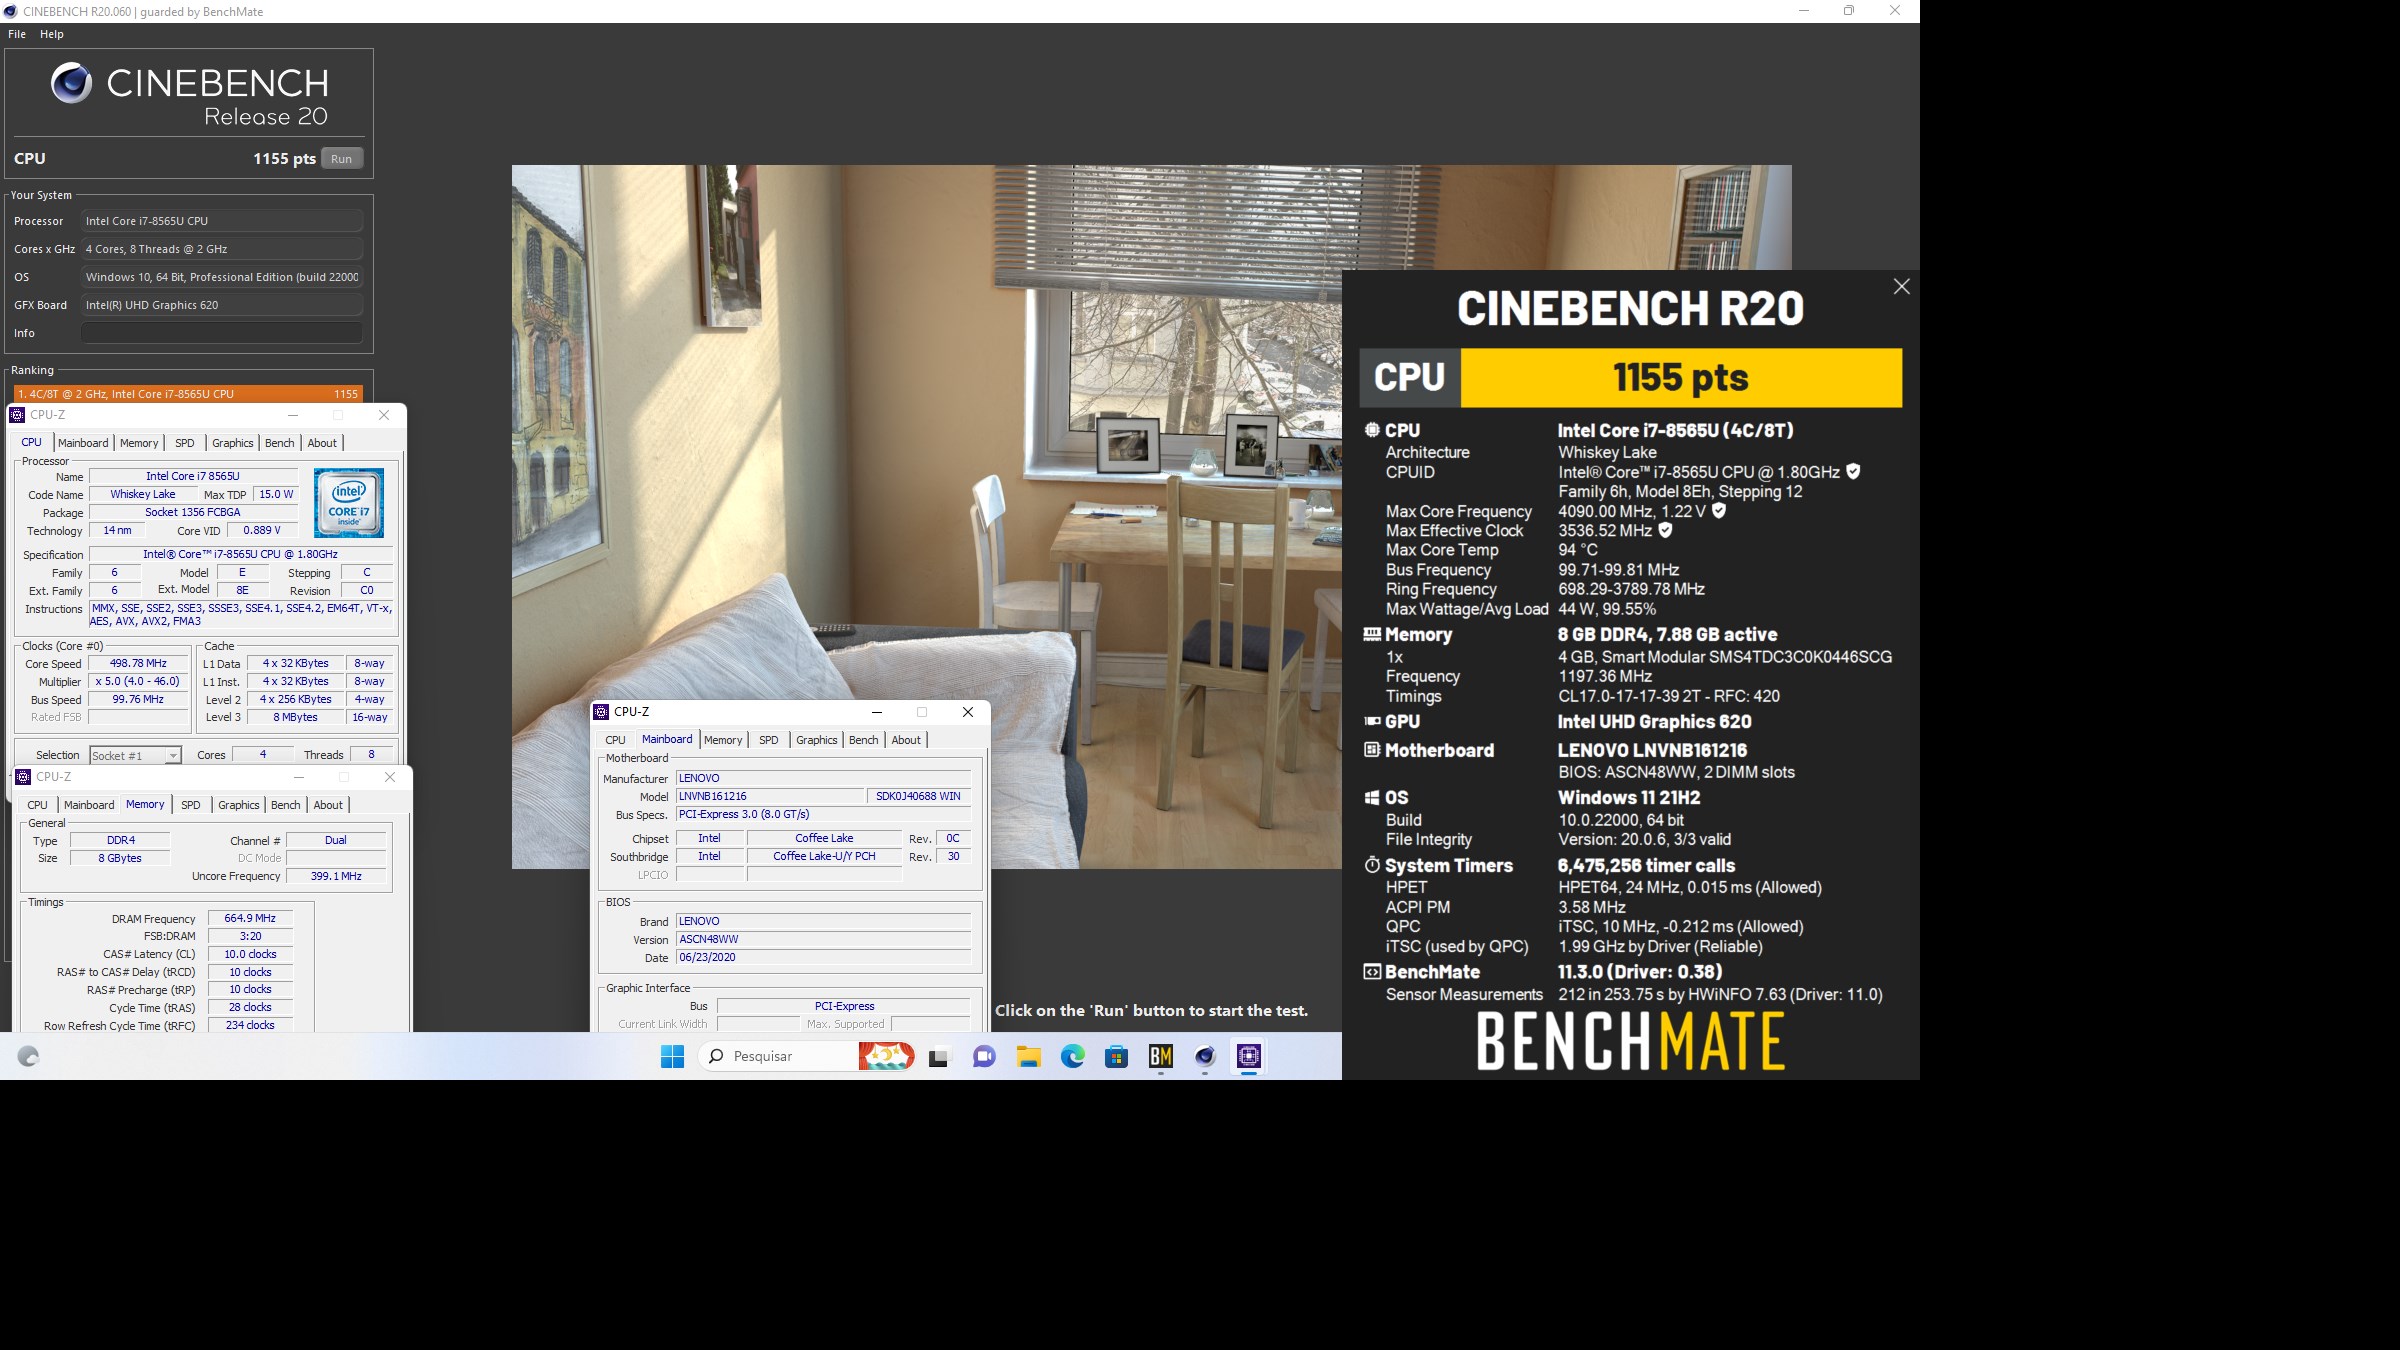Click the DRAM Frequency value 664.9 MHz
This screenshot has width=2400, height=1350.
[250, 918]
